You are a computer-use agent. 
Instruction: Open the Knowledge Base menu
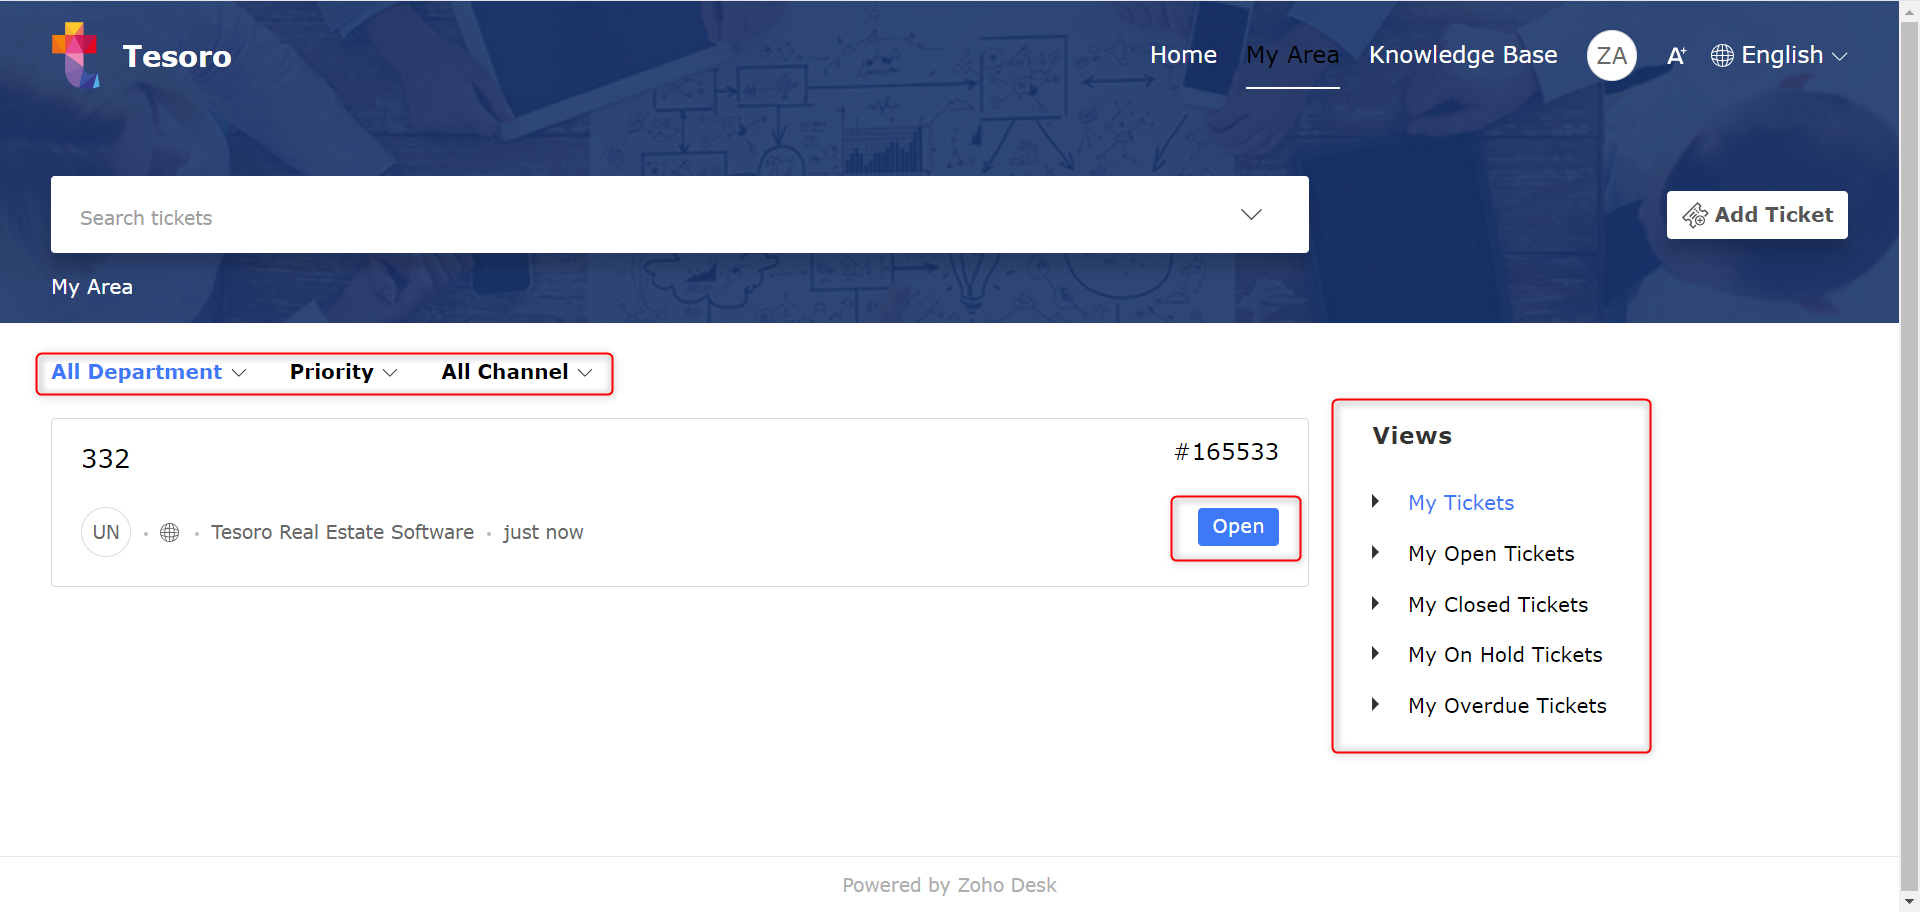pos(1463,55)
